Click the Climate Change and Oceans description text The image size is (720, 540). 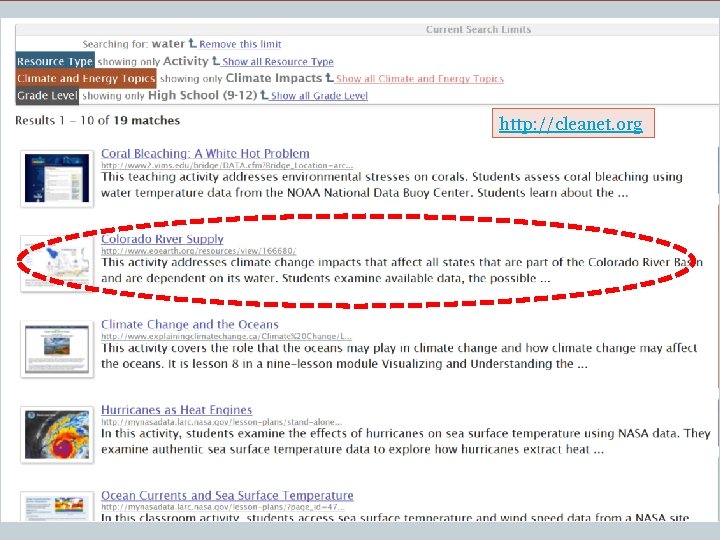(399, 356)
